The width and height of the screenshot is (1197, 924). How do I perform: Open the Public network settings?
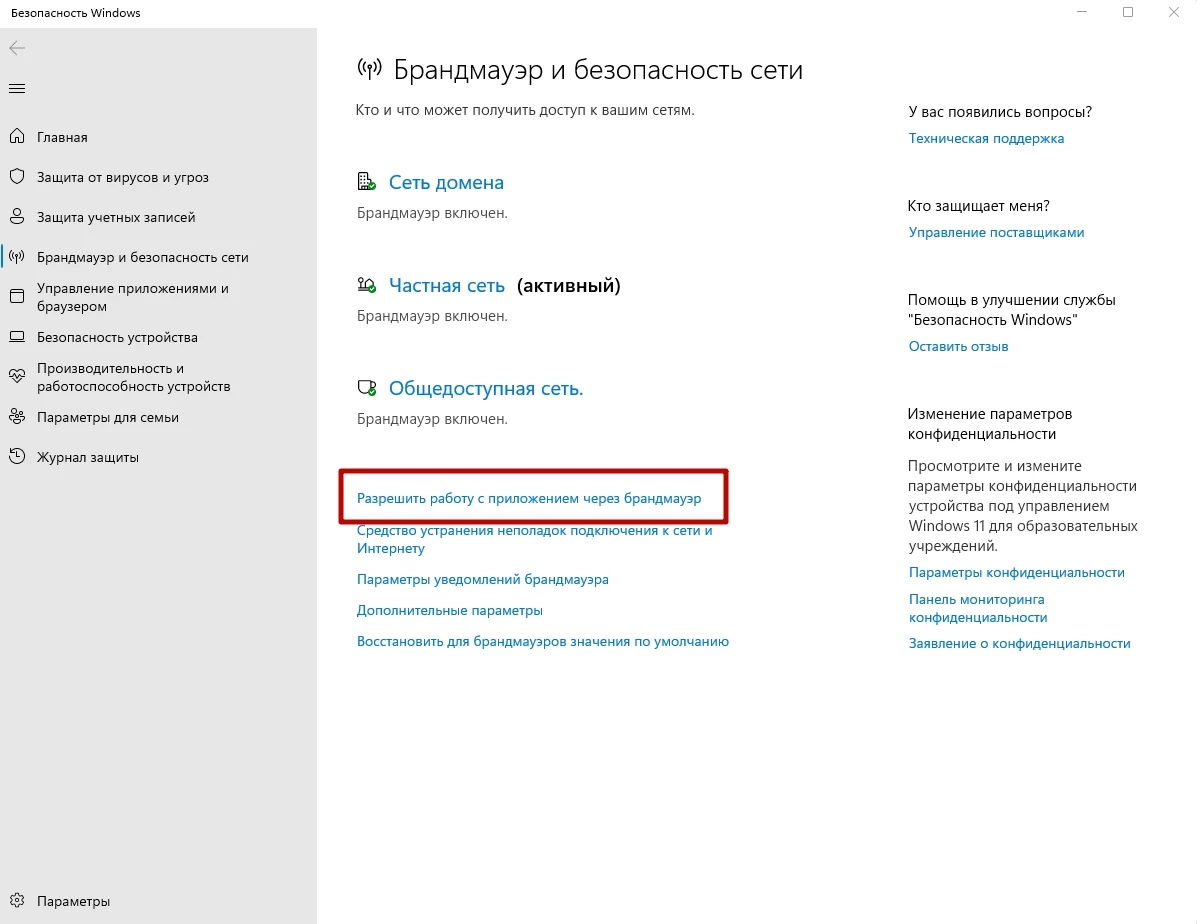(485, 389)
